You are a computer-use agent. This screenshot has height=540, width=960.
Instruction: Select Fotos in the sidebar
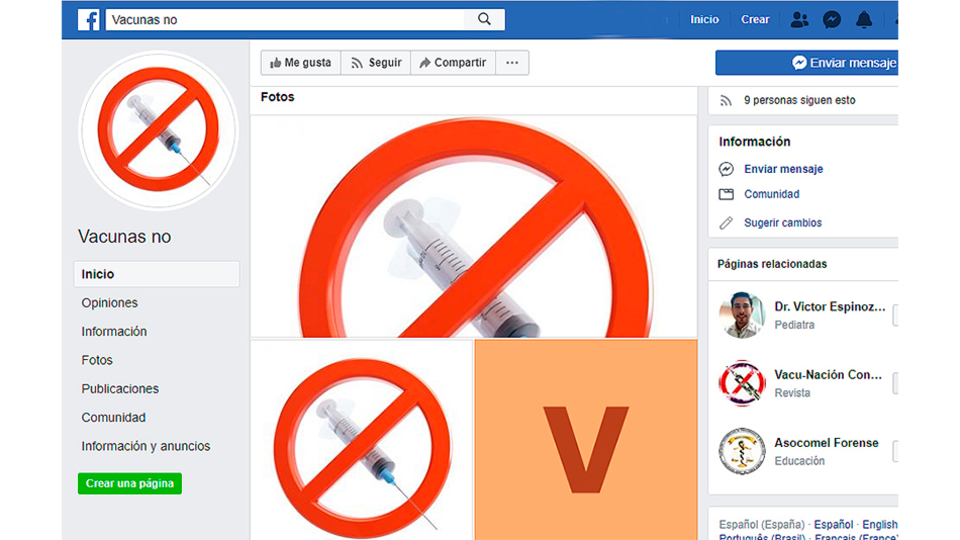coord(97,360)
